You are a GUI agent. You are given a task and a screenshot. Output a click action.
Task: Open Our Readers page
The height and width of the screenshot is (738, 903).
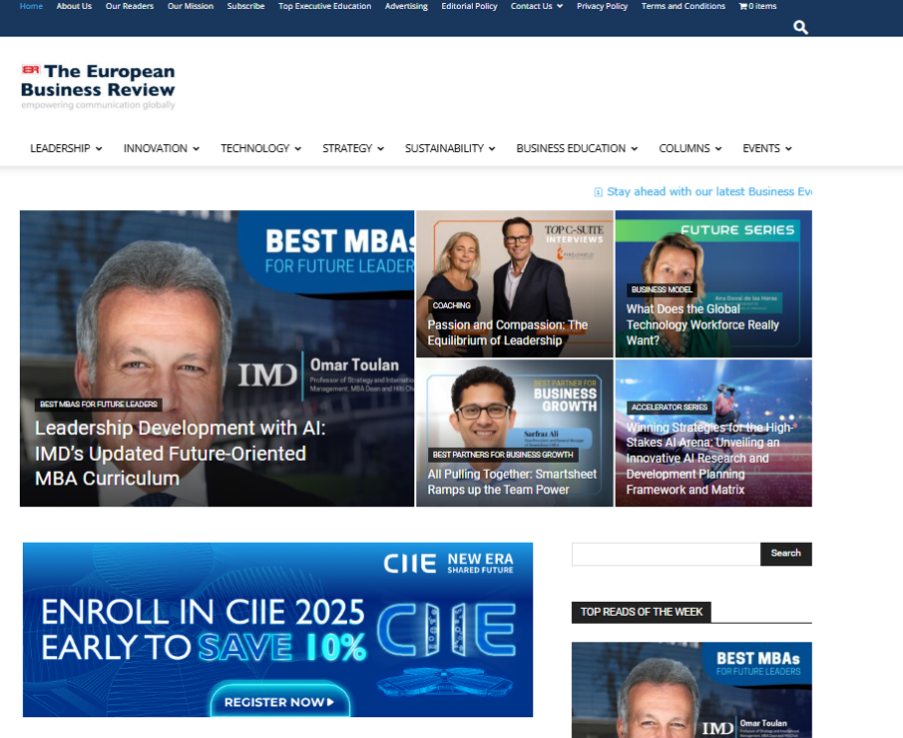pos(130,6)
